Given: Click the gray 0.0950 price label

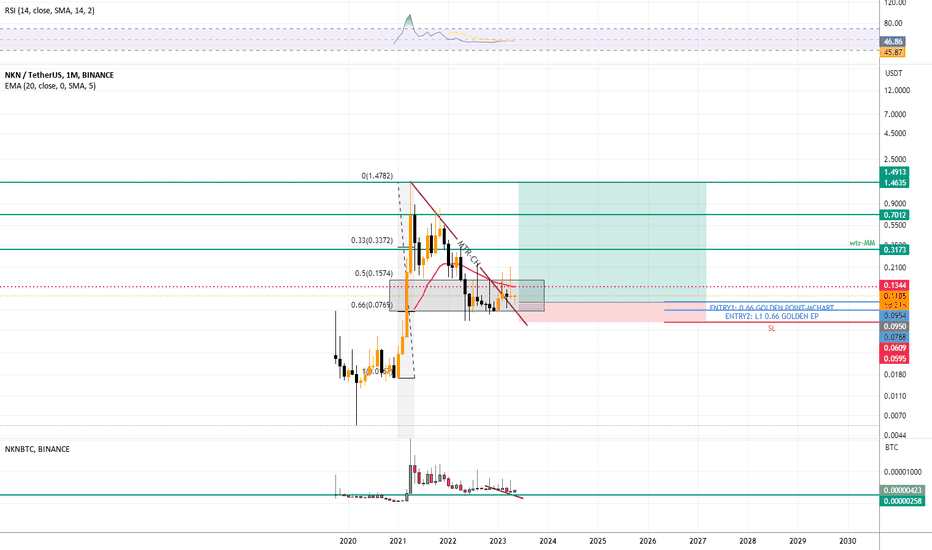Looking at the screenshot, I should [x=894, y=326].
